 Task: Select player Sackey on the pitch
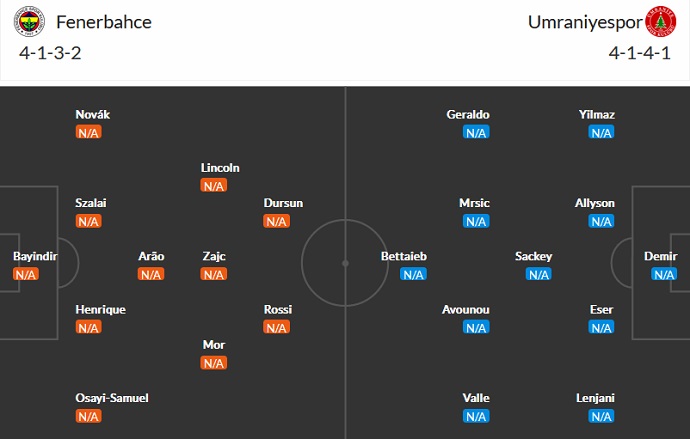tap(534, 256)
